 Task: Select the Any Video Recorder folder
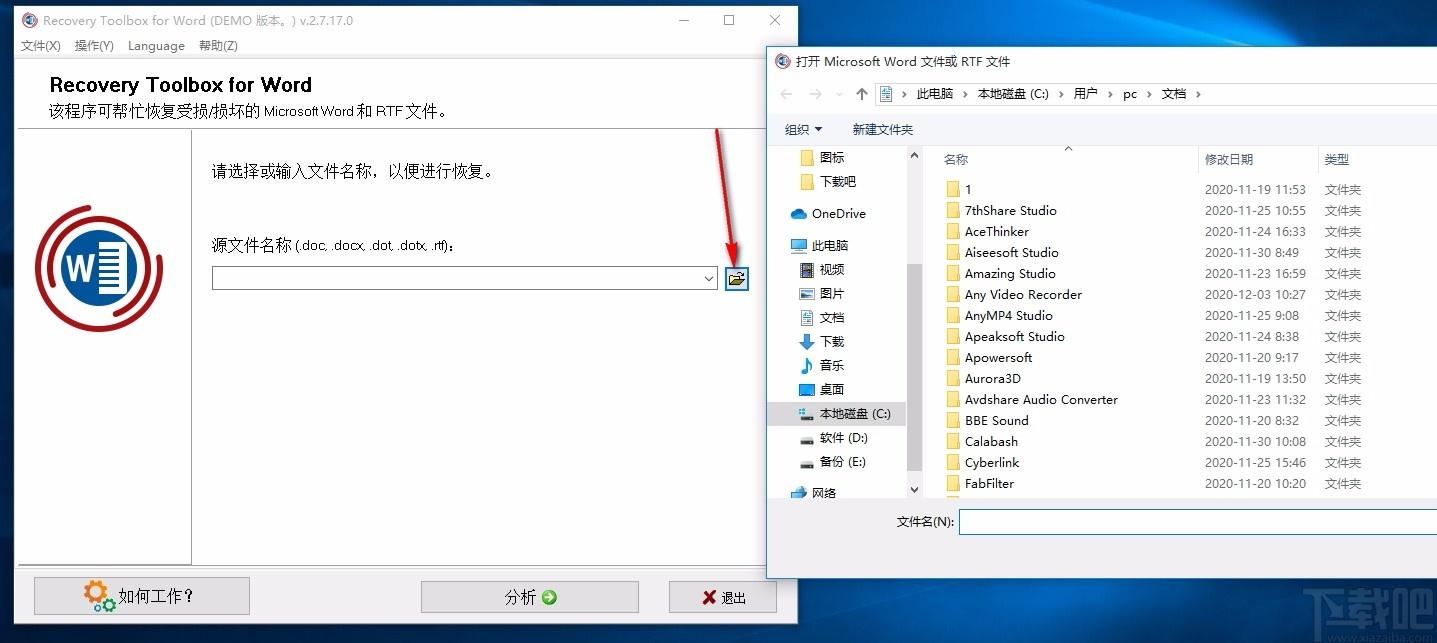[x=1023, y=295]
